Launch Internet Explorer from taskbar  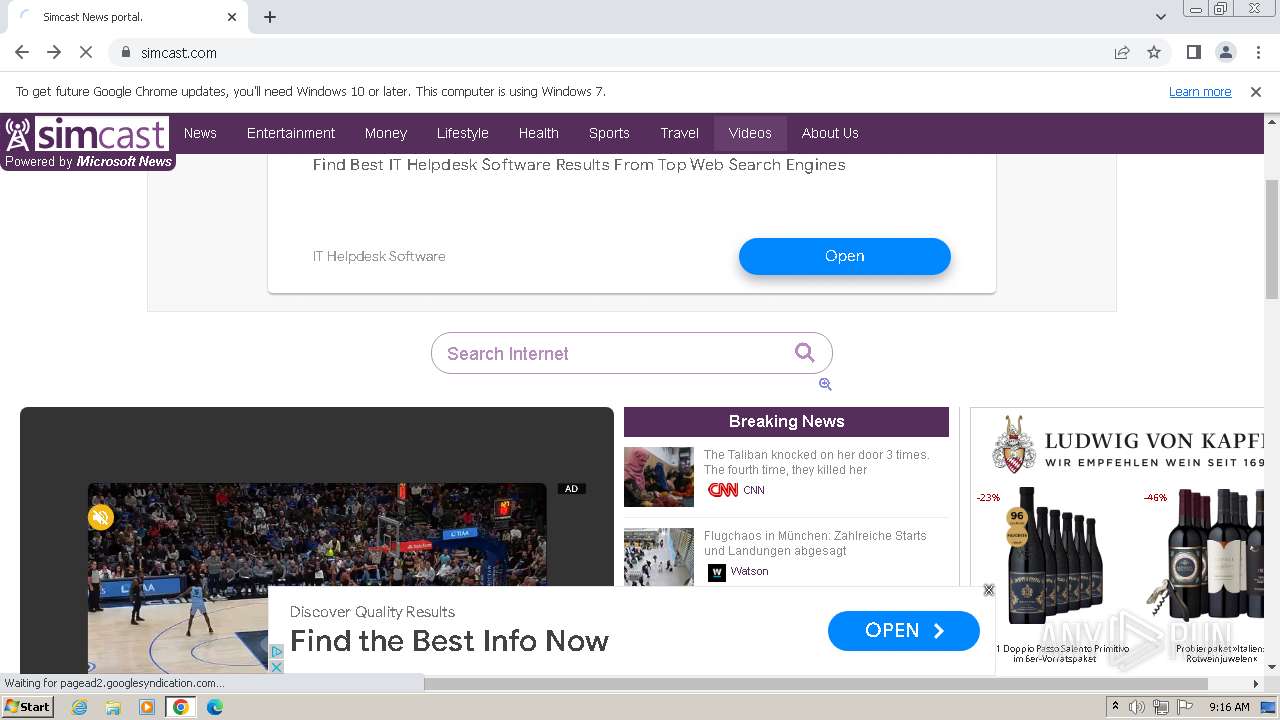(x=79, y=707)
